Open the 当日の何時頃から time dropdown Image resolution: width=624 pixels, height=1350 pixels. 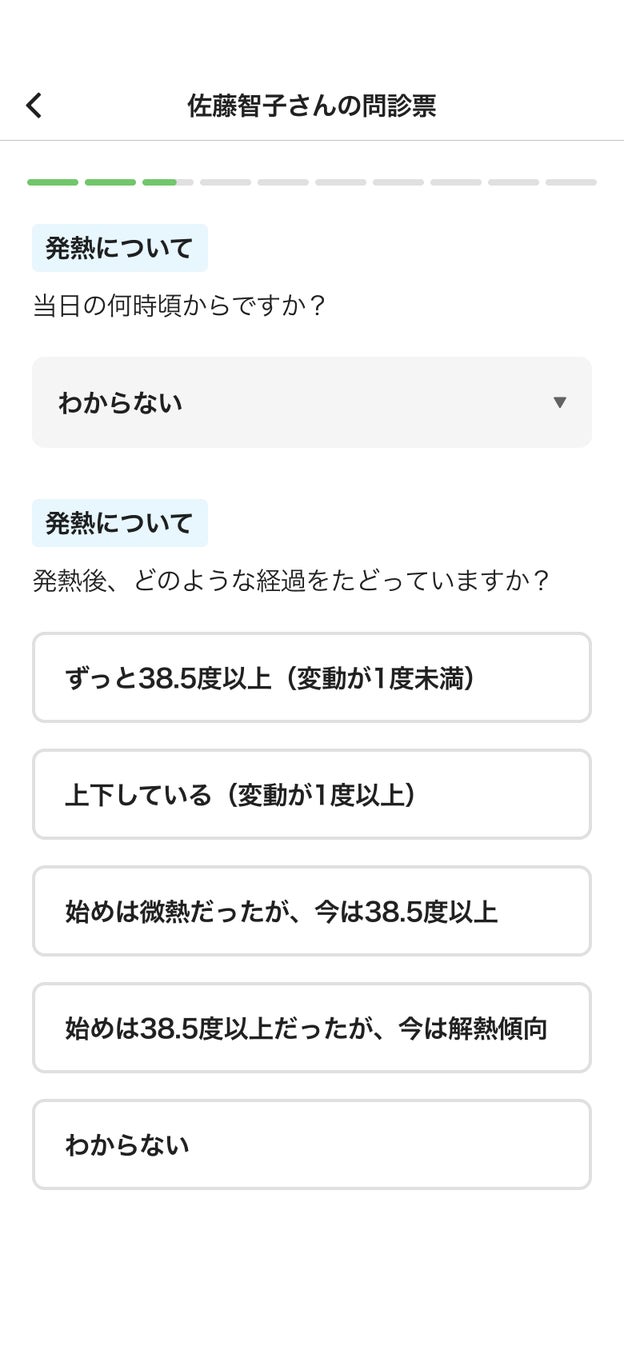(x=311, y=402)
